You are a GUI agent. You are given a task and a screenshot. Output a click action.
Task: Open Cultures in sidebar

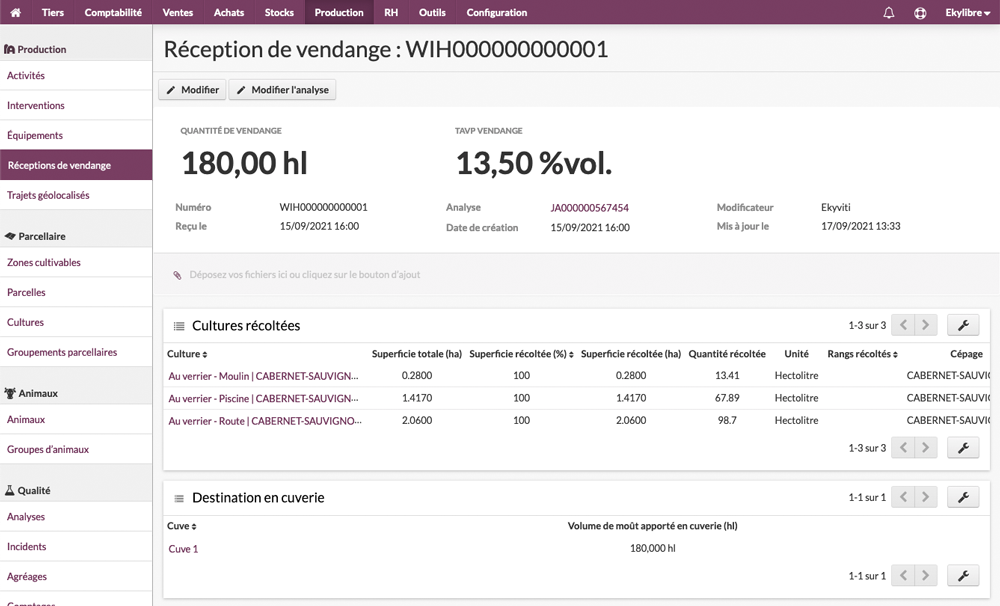click(76, 322)
